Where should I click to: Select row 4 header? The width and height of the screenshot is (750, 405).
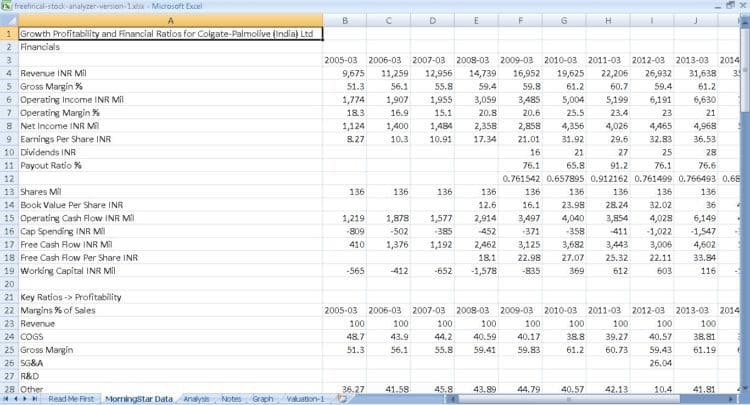click(9, 73)
